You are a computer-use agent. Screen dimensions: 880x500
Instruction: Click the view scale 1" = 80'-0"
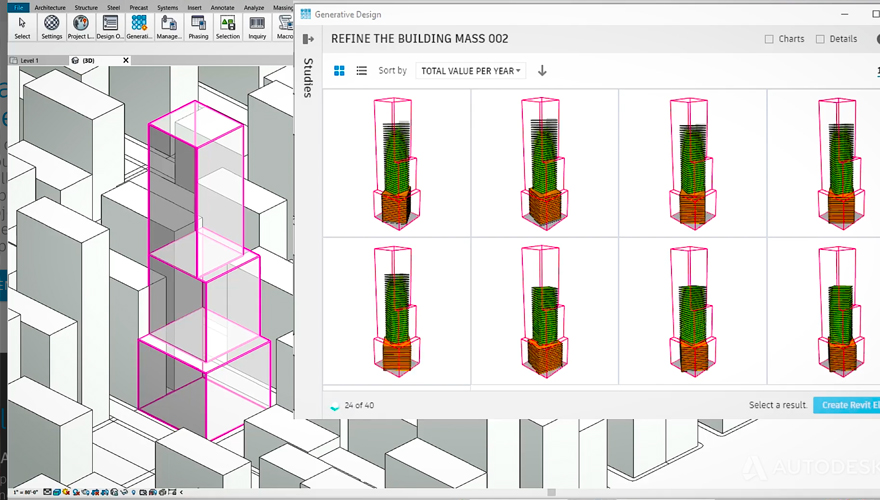tap(26, 492)
